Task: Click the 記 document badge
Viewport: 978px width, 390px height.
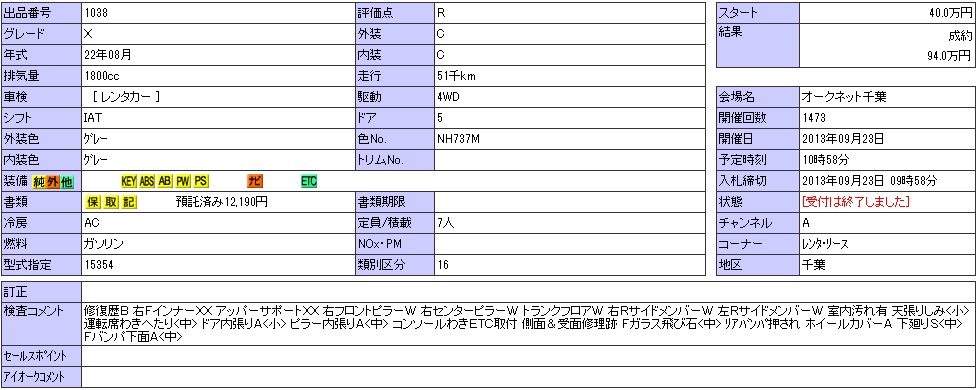Action: click(129, 202)
